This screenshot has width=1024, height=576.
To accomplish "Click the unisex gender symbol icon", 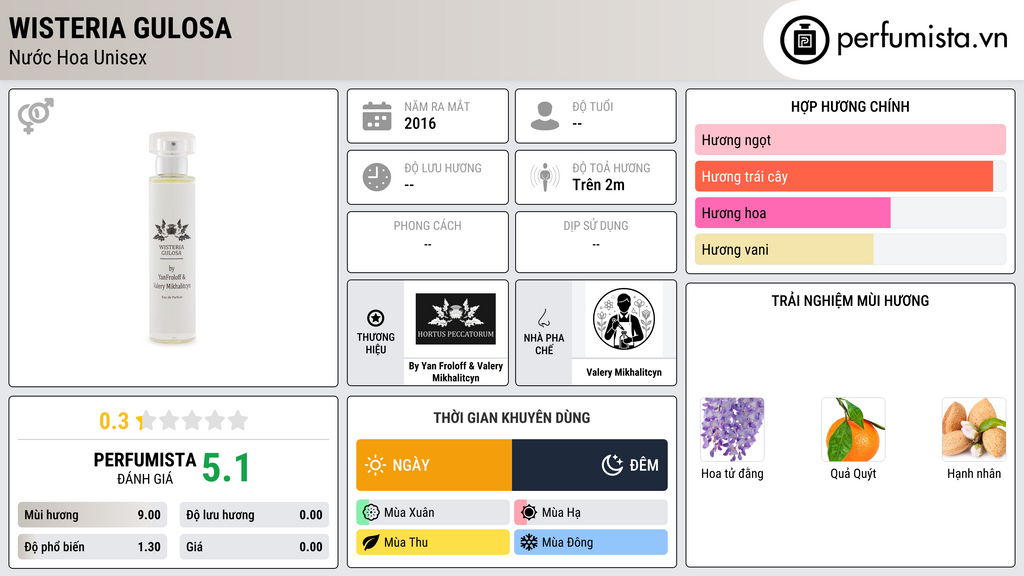I will tap(36, 116).
